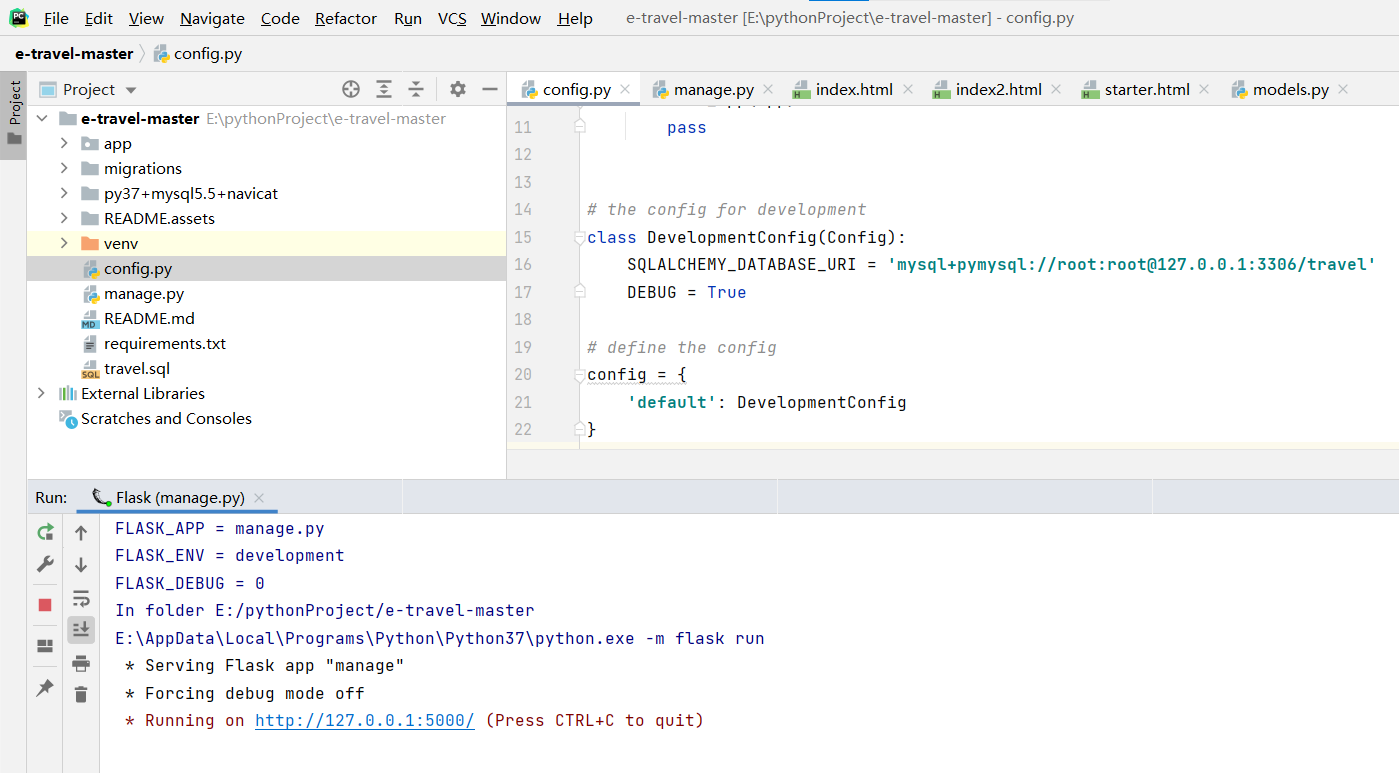Click the Collapse All icon in Project panel

(416, 89)
